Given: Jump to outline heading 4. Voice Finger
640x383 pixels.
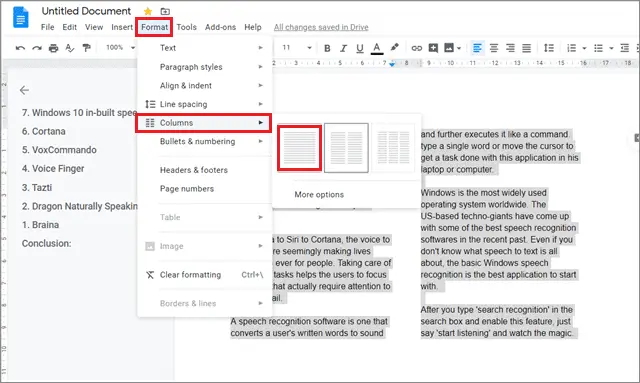Looking at the screenshot, I should click(x=53, y=169).
